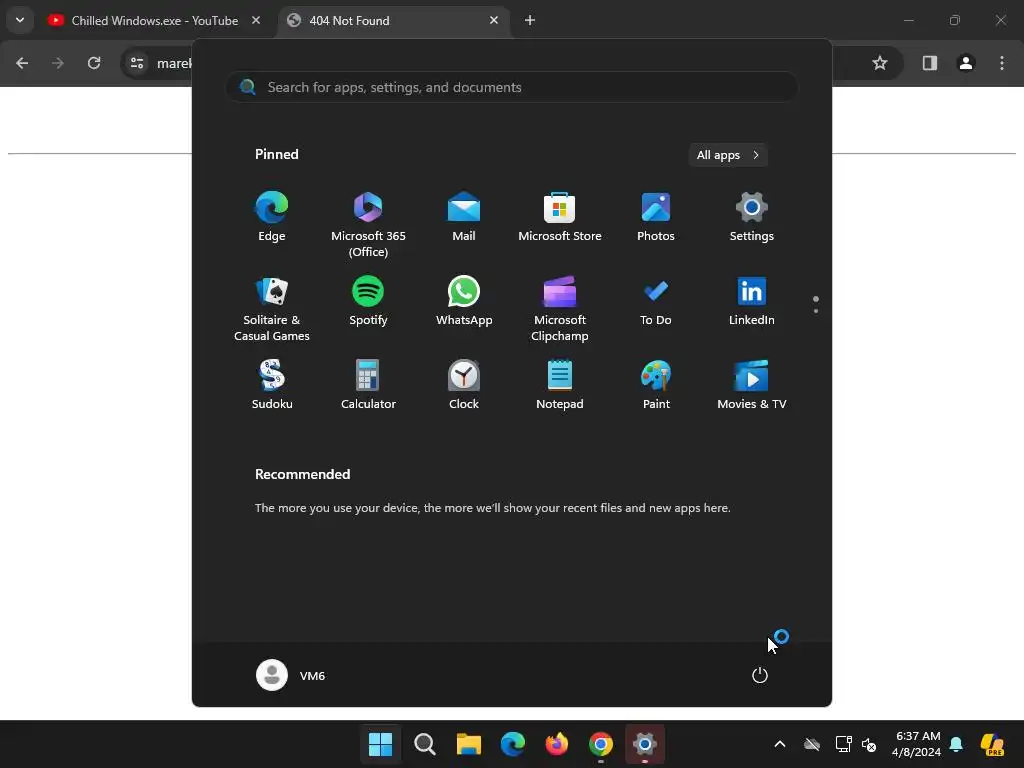The width and height of the screenshot is (1024, 768).
Task: Open Chrome side panel
Action: 930,63
